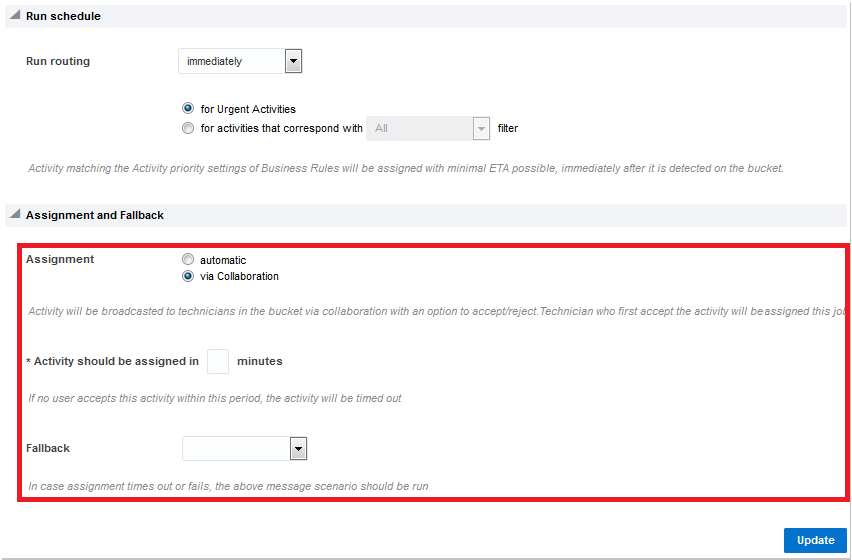Click the assignment minutes input field
This screenshot has height=560, width=852.
click(218, 361)
